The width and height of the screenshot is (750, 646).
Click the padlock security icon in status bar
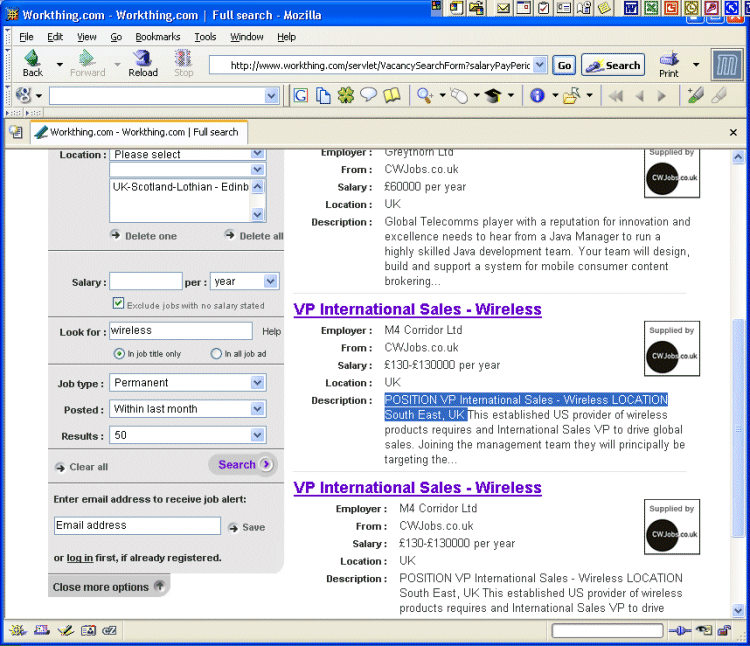[x=725, y=631]
